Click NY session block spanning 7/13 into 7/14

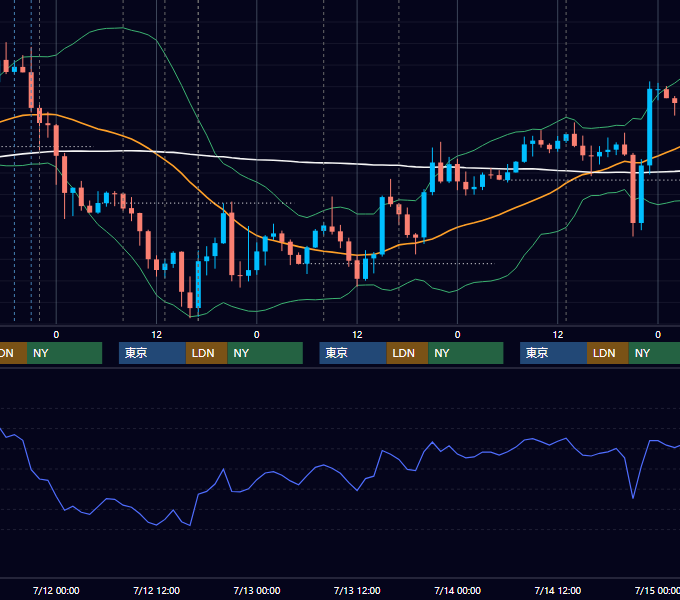(x=465, y=353)
